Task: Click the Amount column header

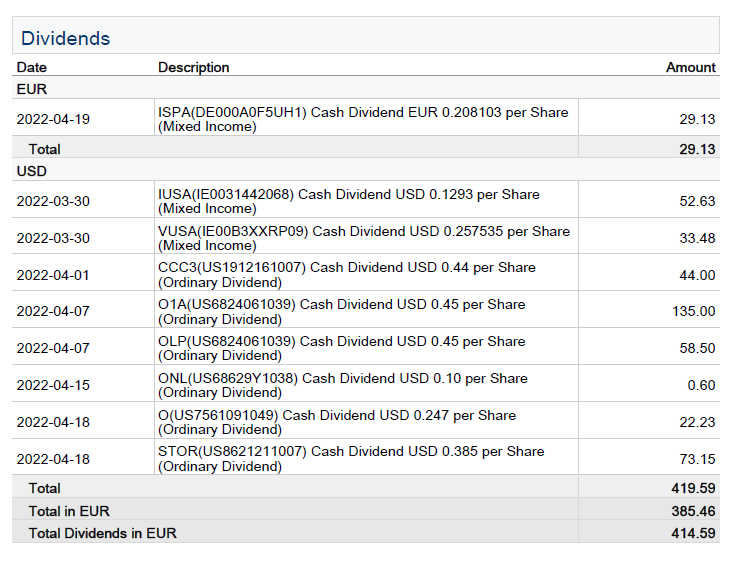Action: tap(690, 67)
